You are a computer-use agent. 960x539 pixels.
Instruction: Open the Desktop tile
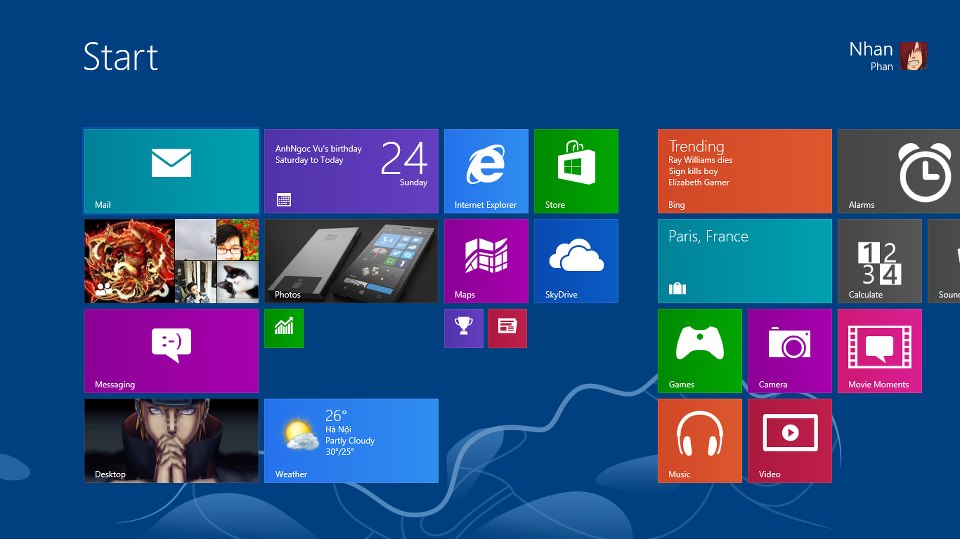pos(171,441)
